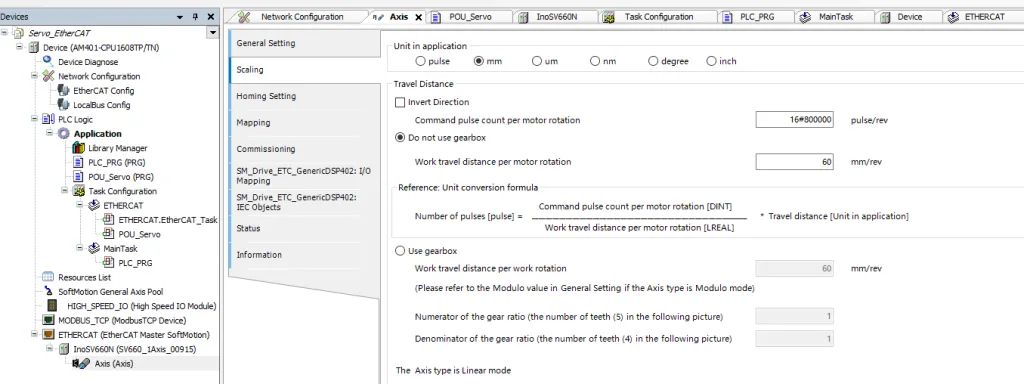Click the Device (AM401-CPU1608TP/TN) icon

[x=34, y=48]
